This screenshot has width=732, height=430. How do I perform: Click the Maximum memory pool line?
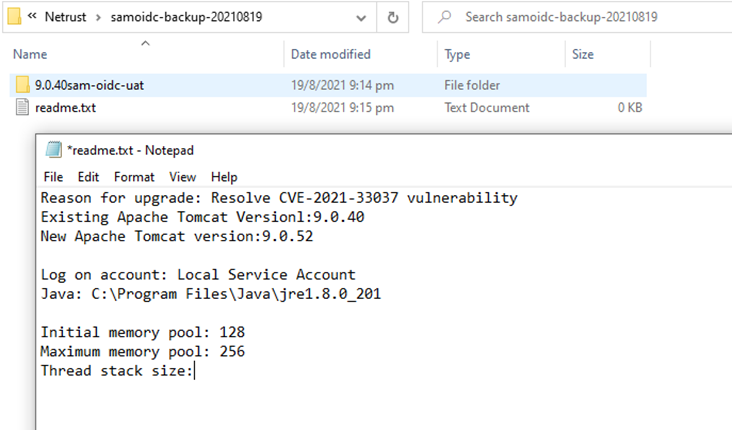(143, 352)
